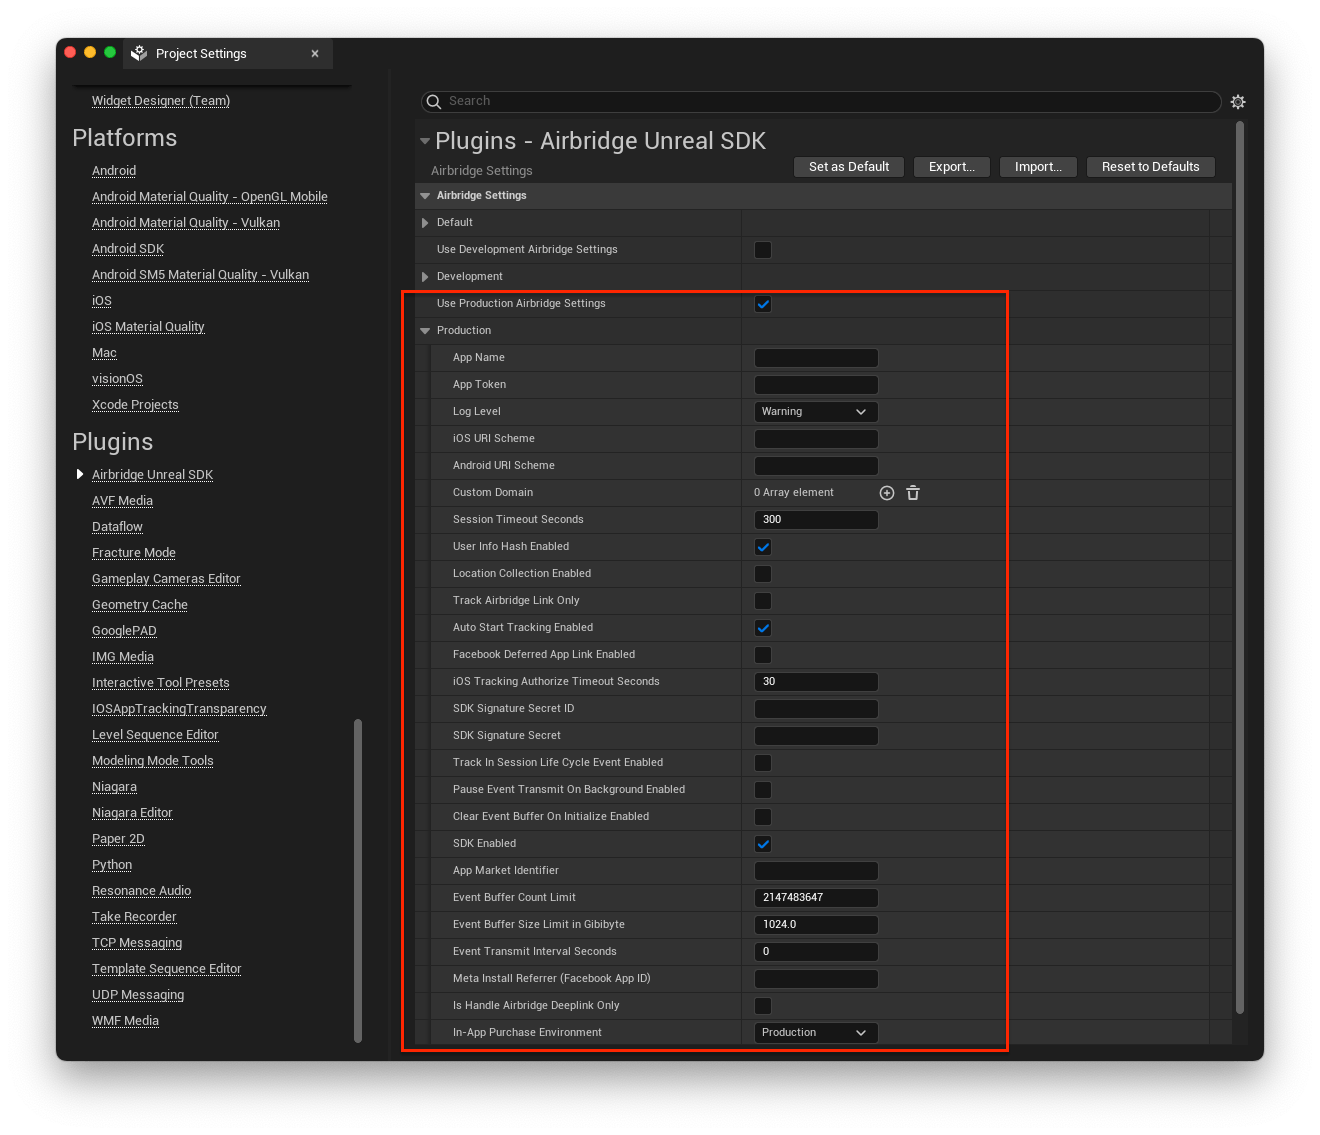Expand the Default settings group
The image size is (1320, 1135).
point(425,223)
